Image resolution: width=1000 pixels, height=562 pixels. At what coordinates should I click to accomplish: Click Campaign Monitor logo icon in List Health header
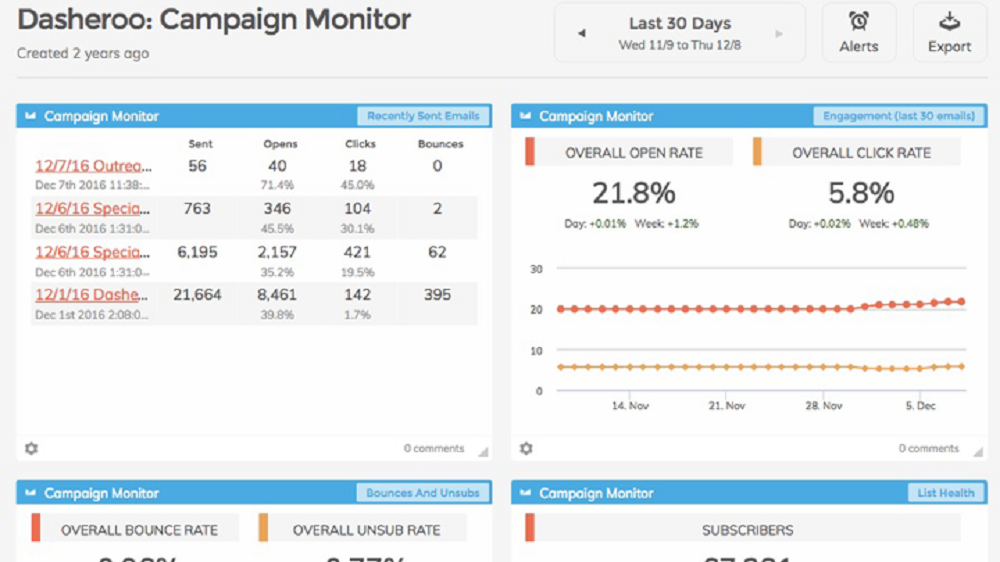(x=526, y=493)
